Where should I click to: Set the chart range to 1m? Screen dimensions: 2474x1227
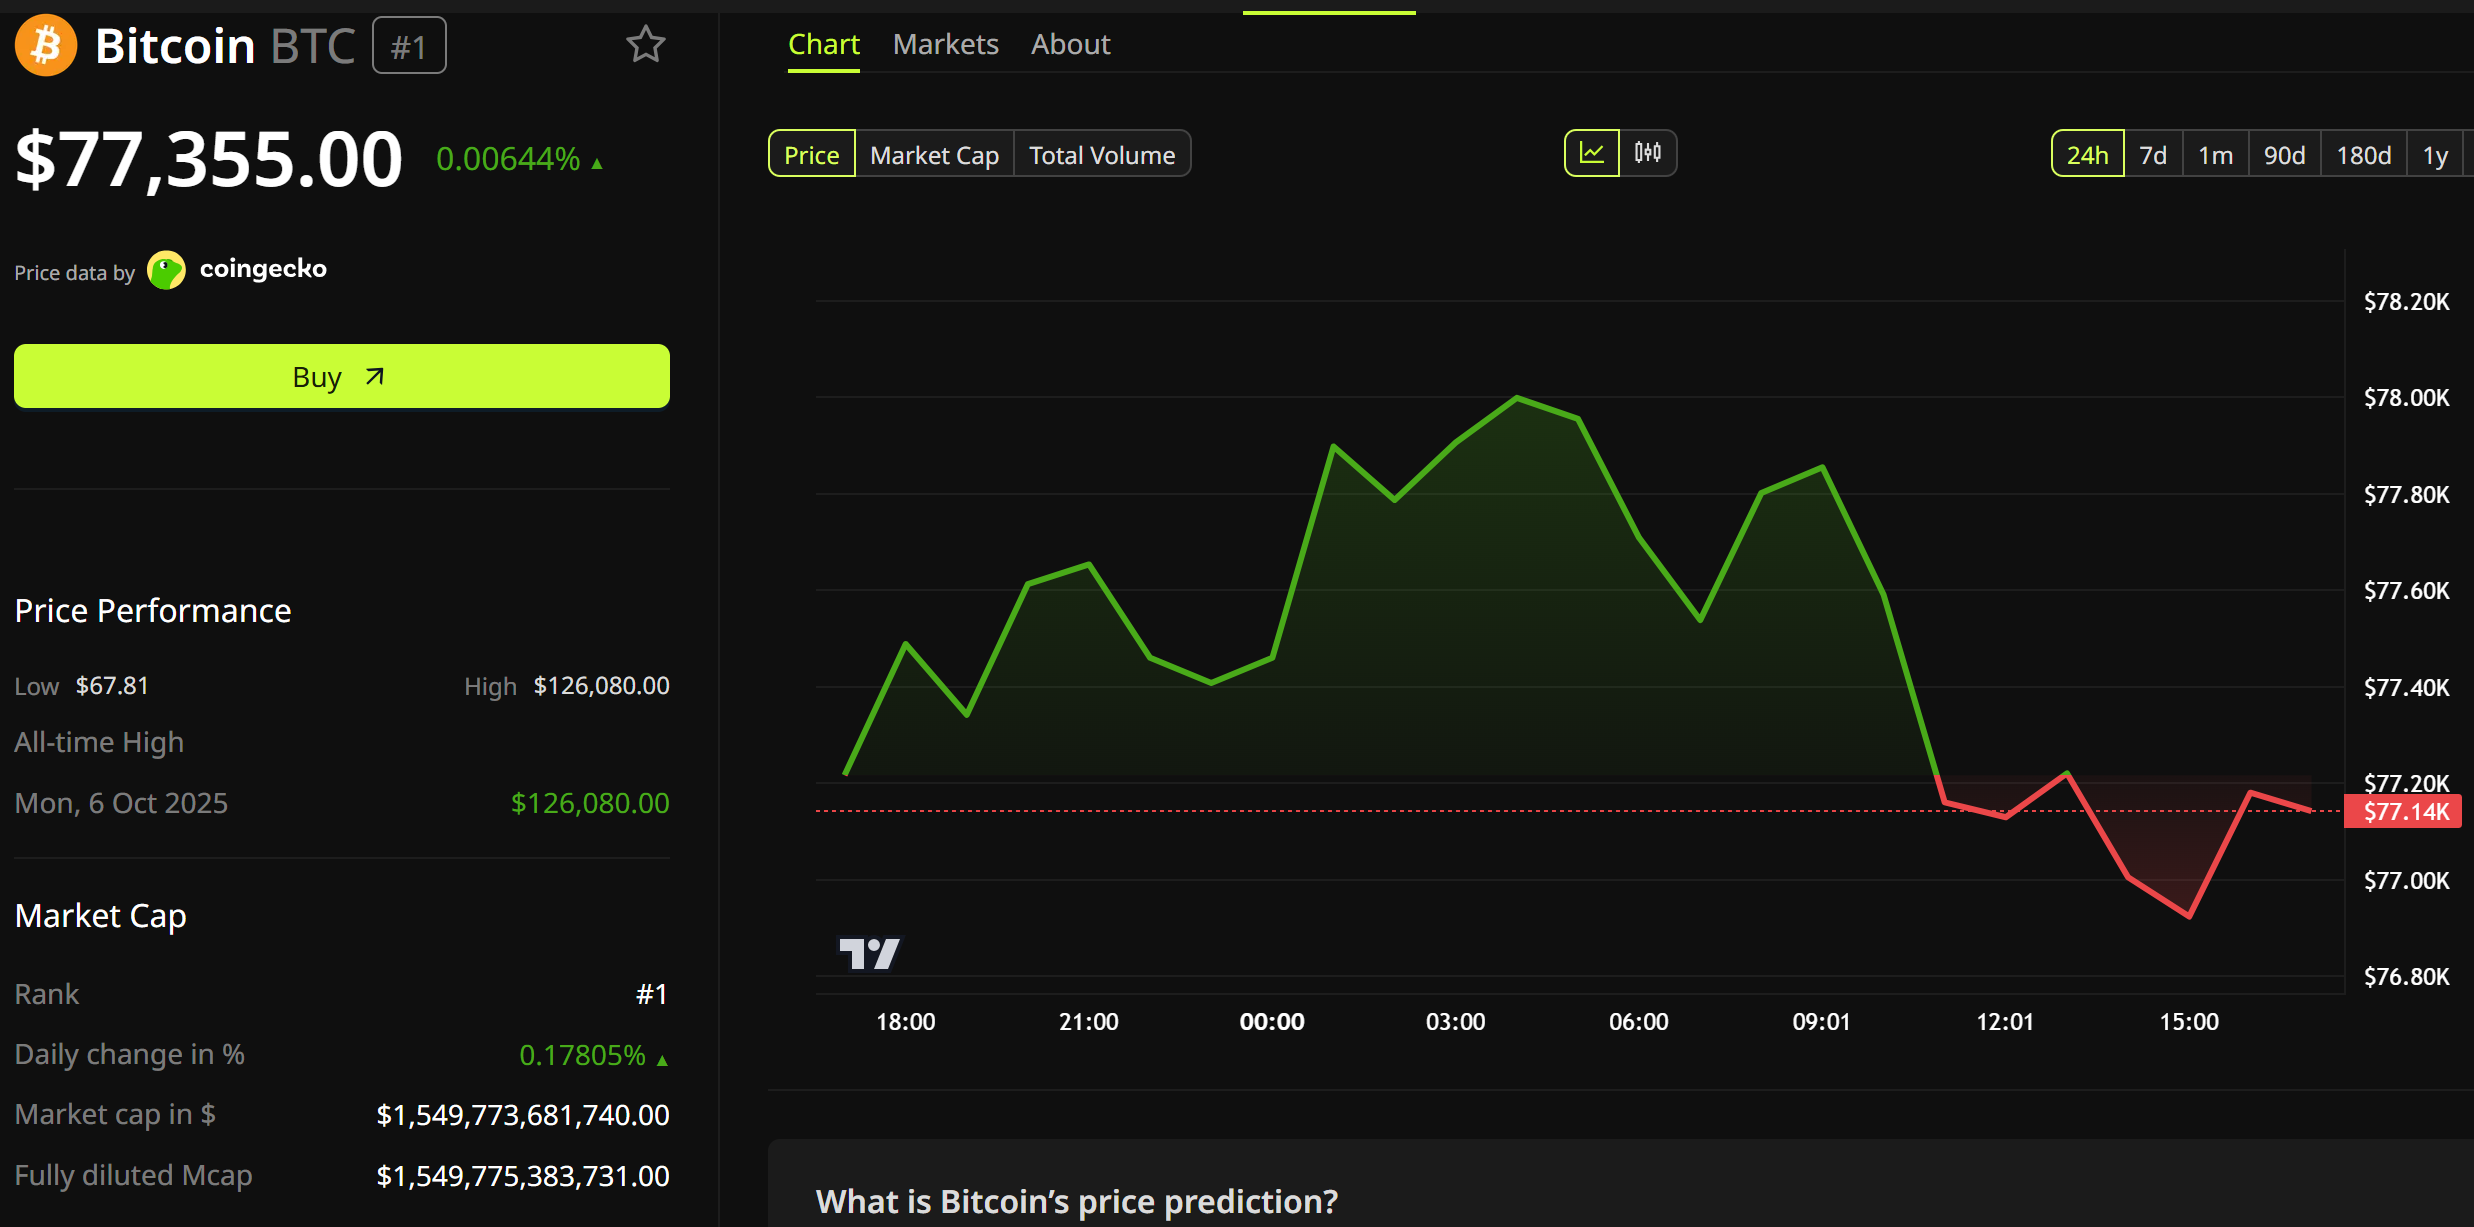[x=2216, y=154]
